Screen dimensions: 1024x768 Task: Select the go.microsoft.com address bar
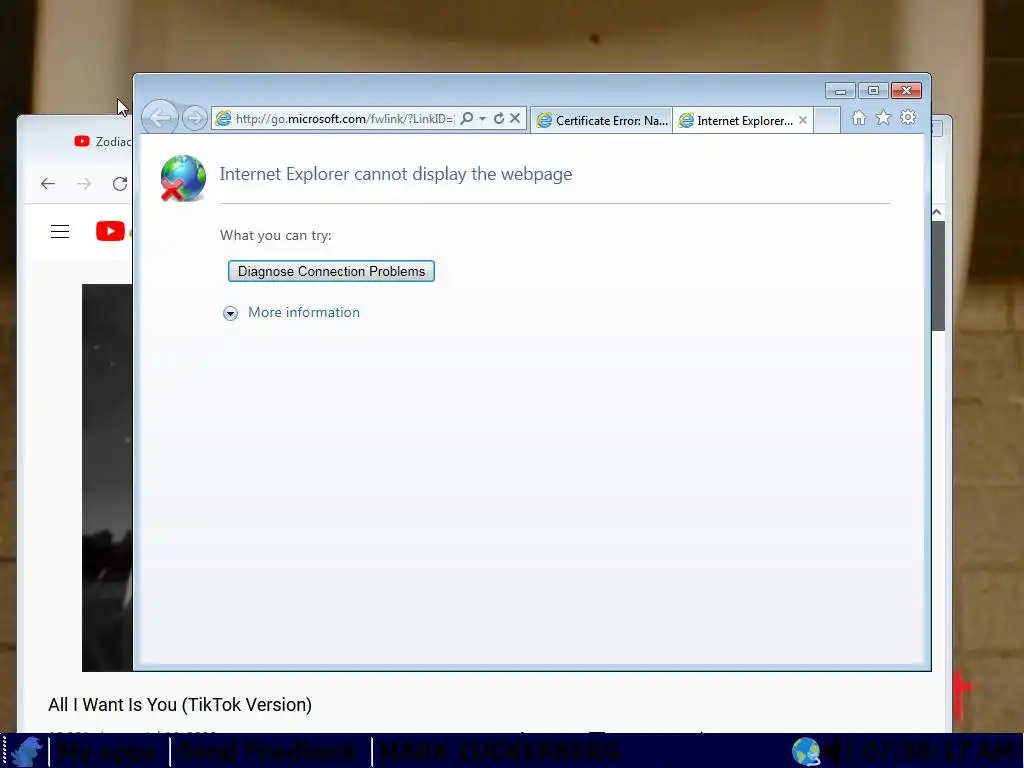[345, 119]
